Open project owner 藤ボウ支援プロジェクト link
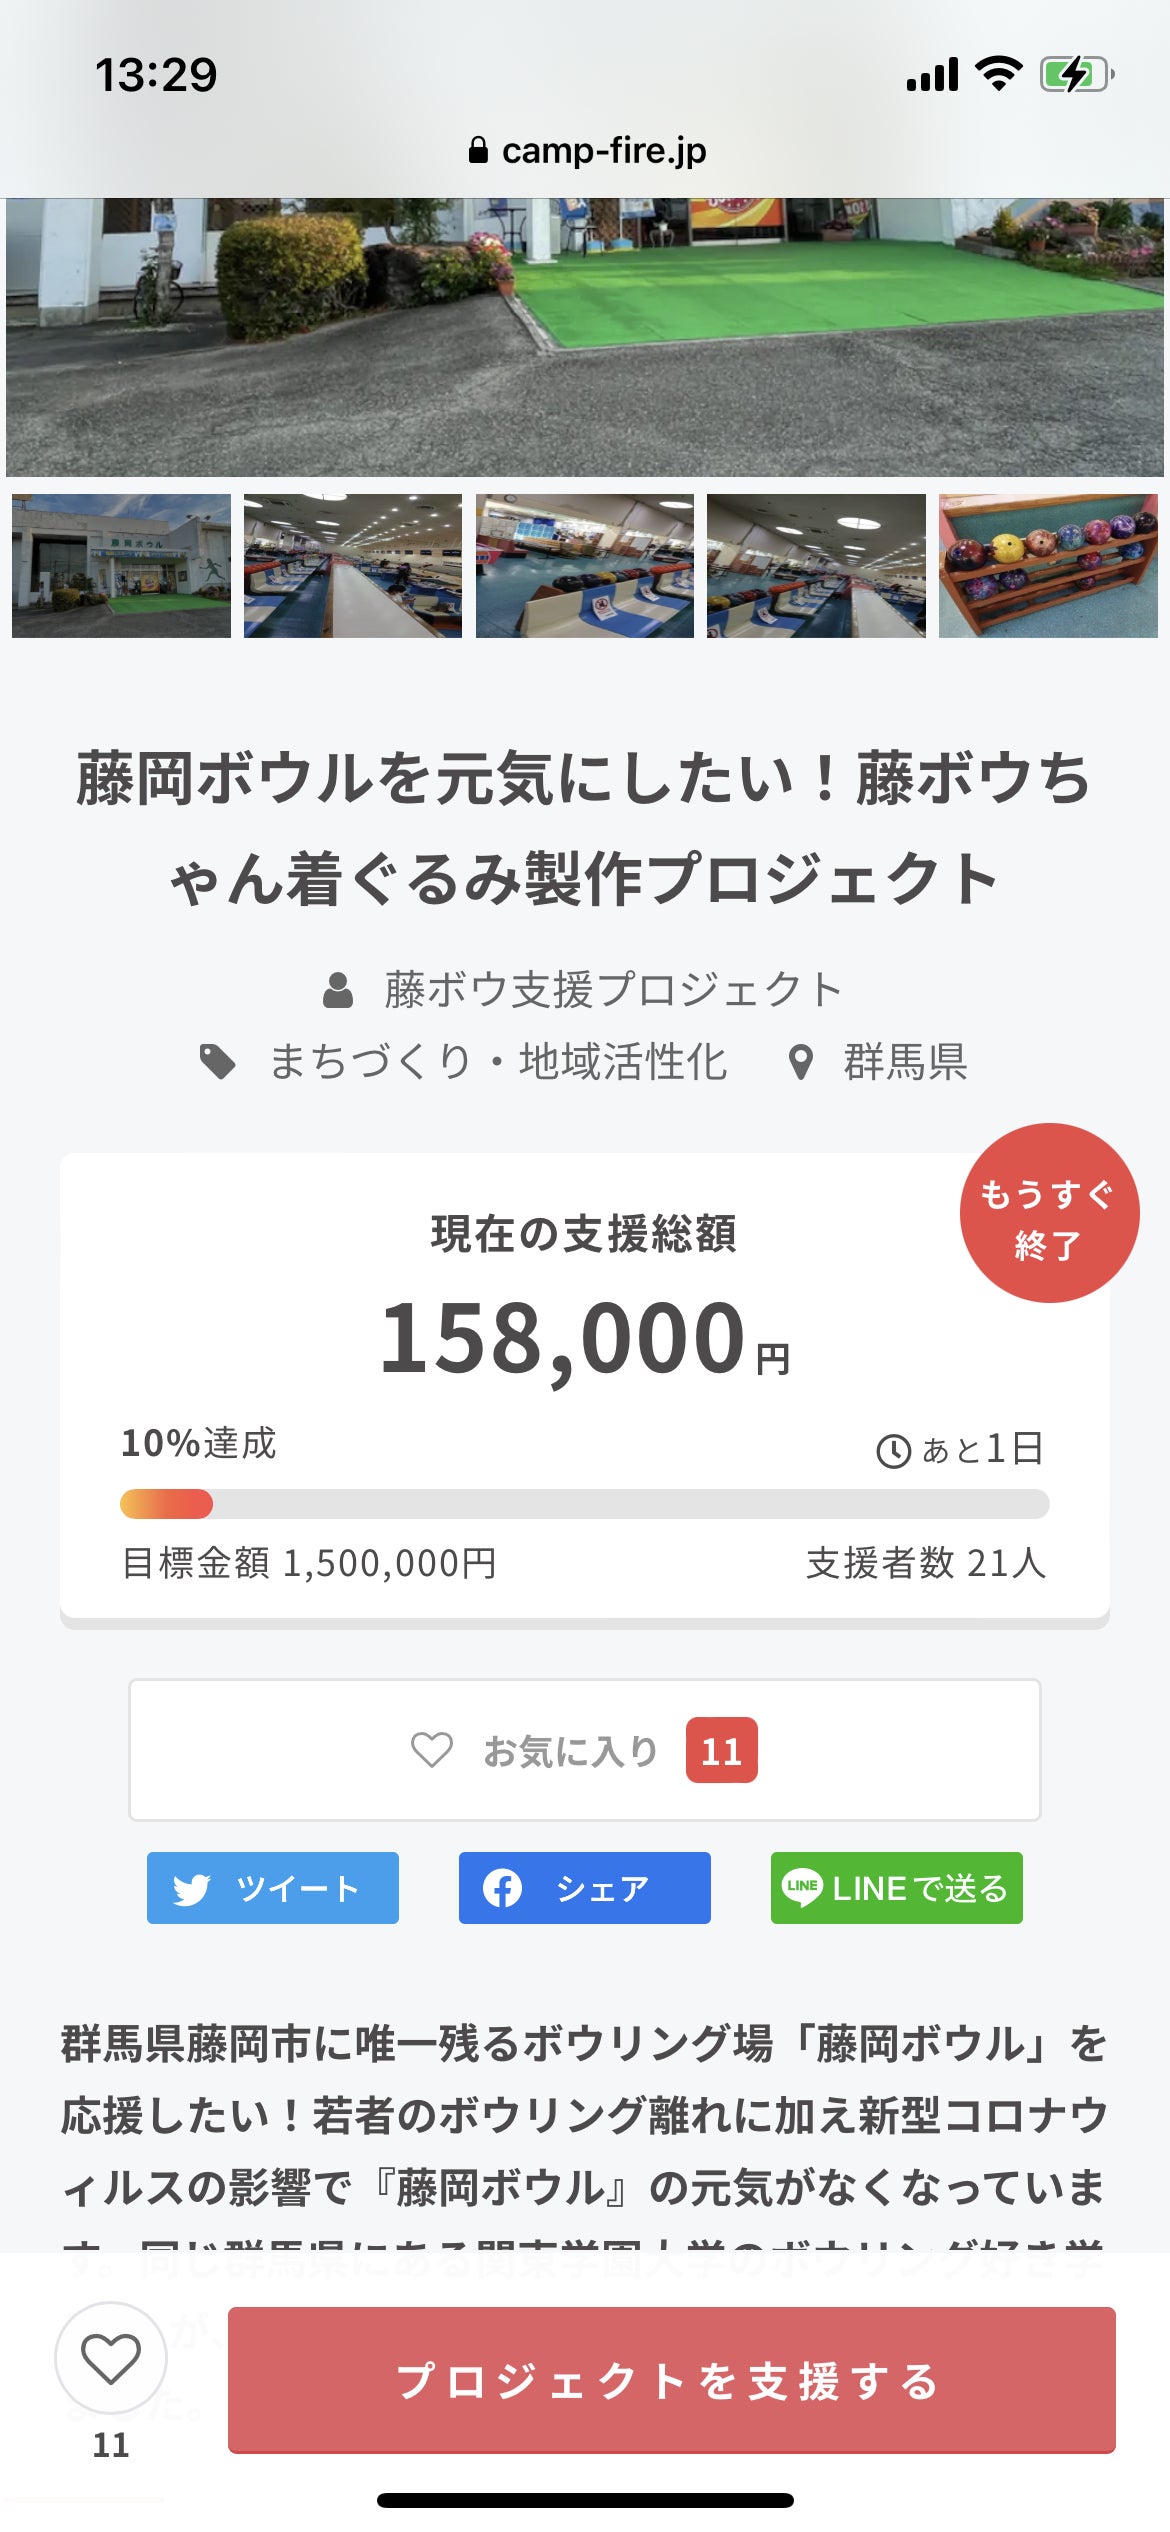Image resolution: width=1170 pixels, height=2532 pixels. click(612, 990)
